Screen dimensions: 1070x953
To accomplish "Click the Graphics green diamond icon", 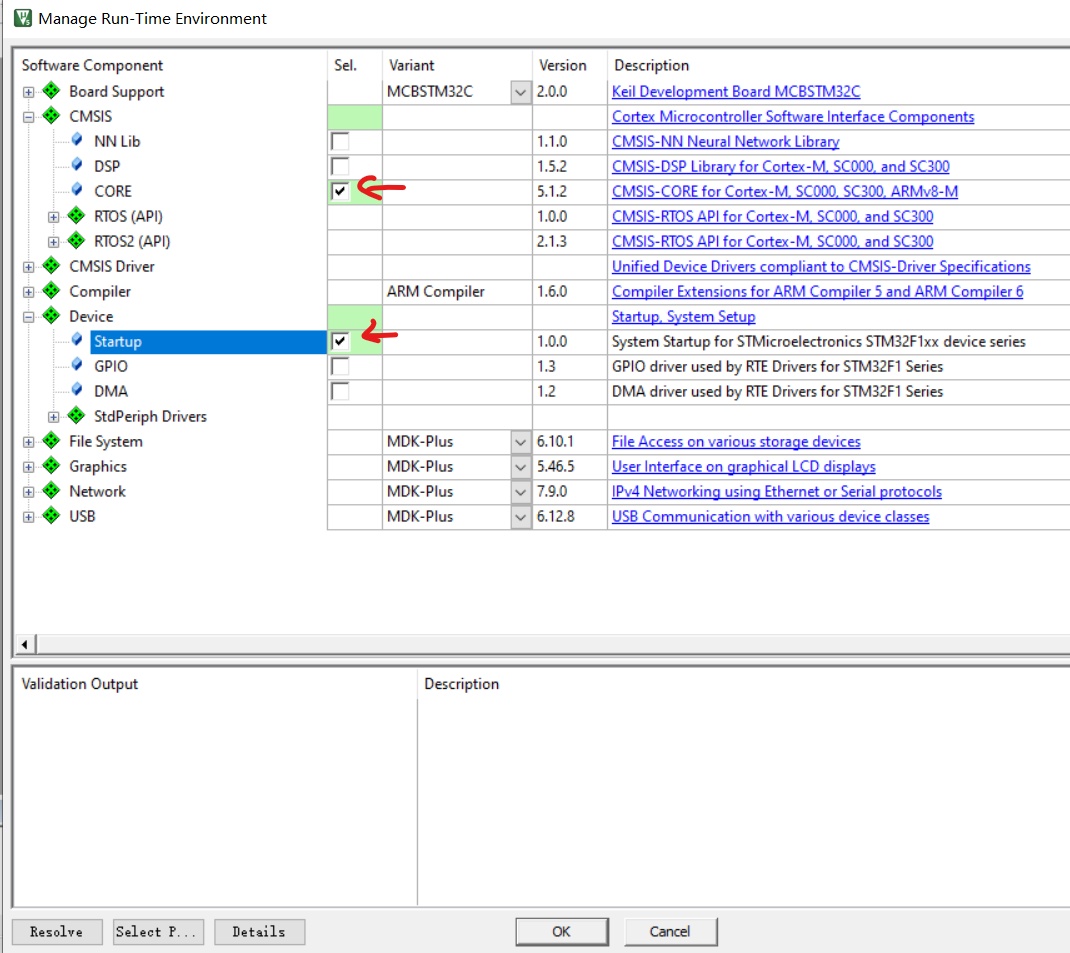I will [51, 466].
